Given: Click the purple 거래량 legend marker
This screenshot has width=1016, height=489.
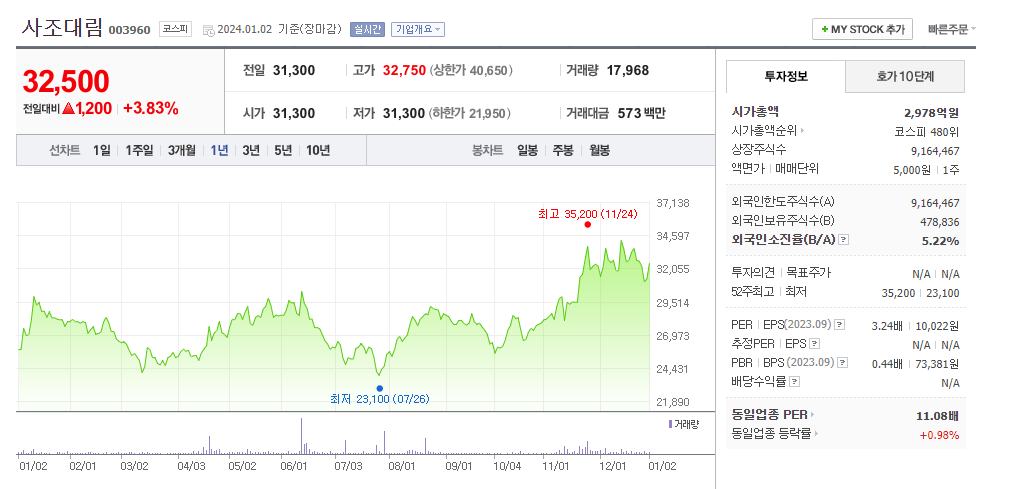Looking at the screenshot, I should tap(670, 424).
